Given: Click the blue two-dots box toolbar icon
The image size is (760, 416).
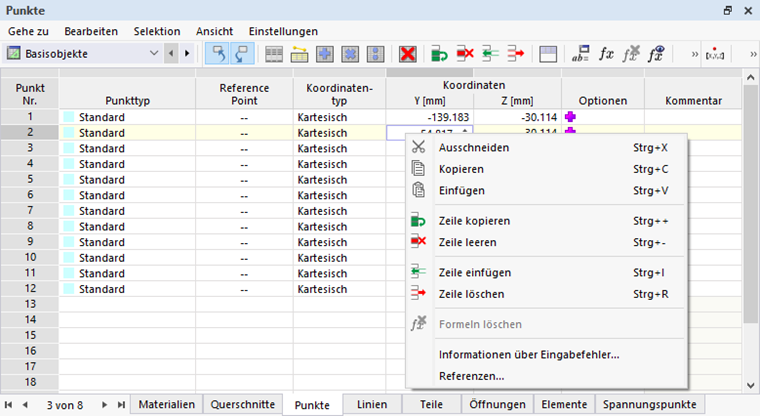Looking at the screenshot, I should click(375, 54).
